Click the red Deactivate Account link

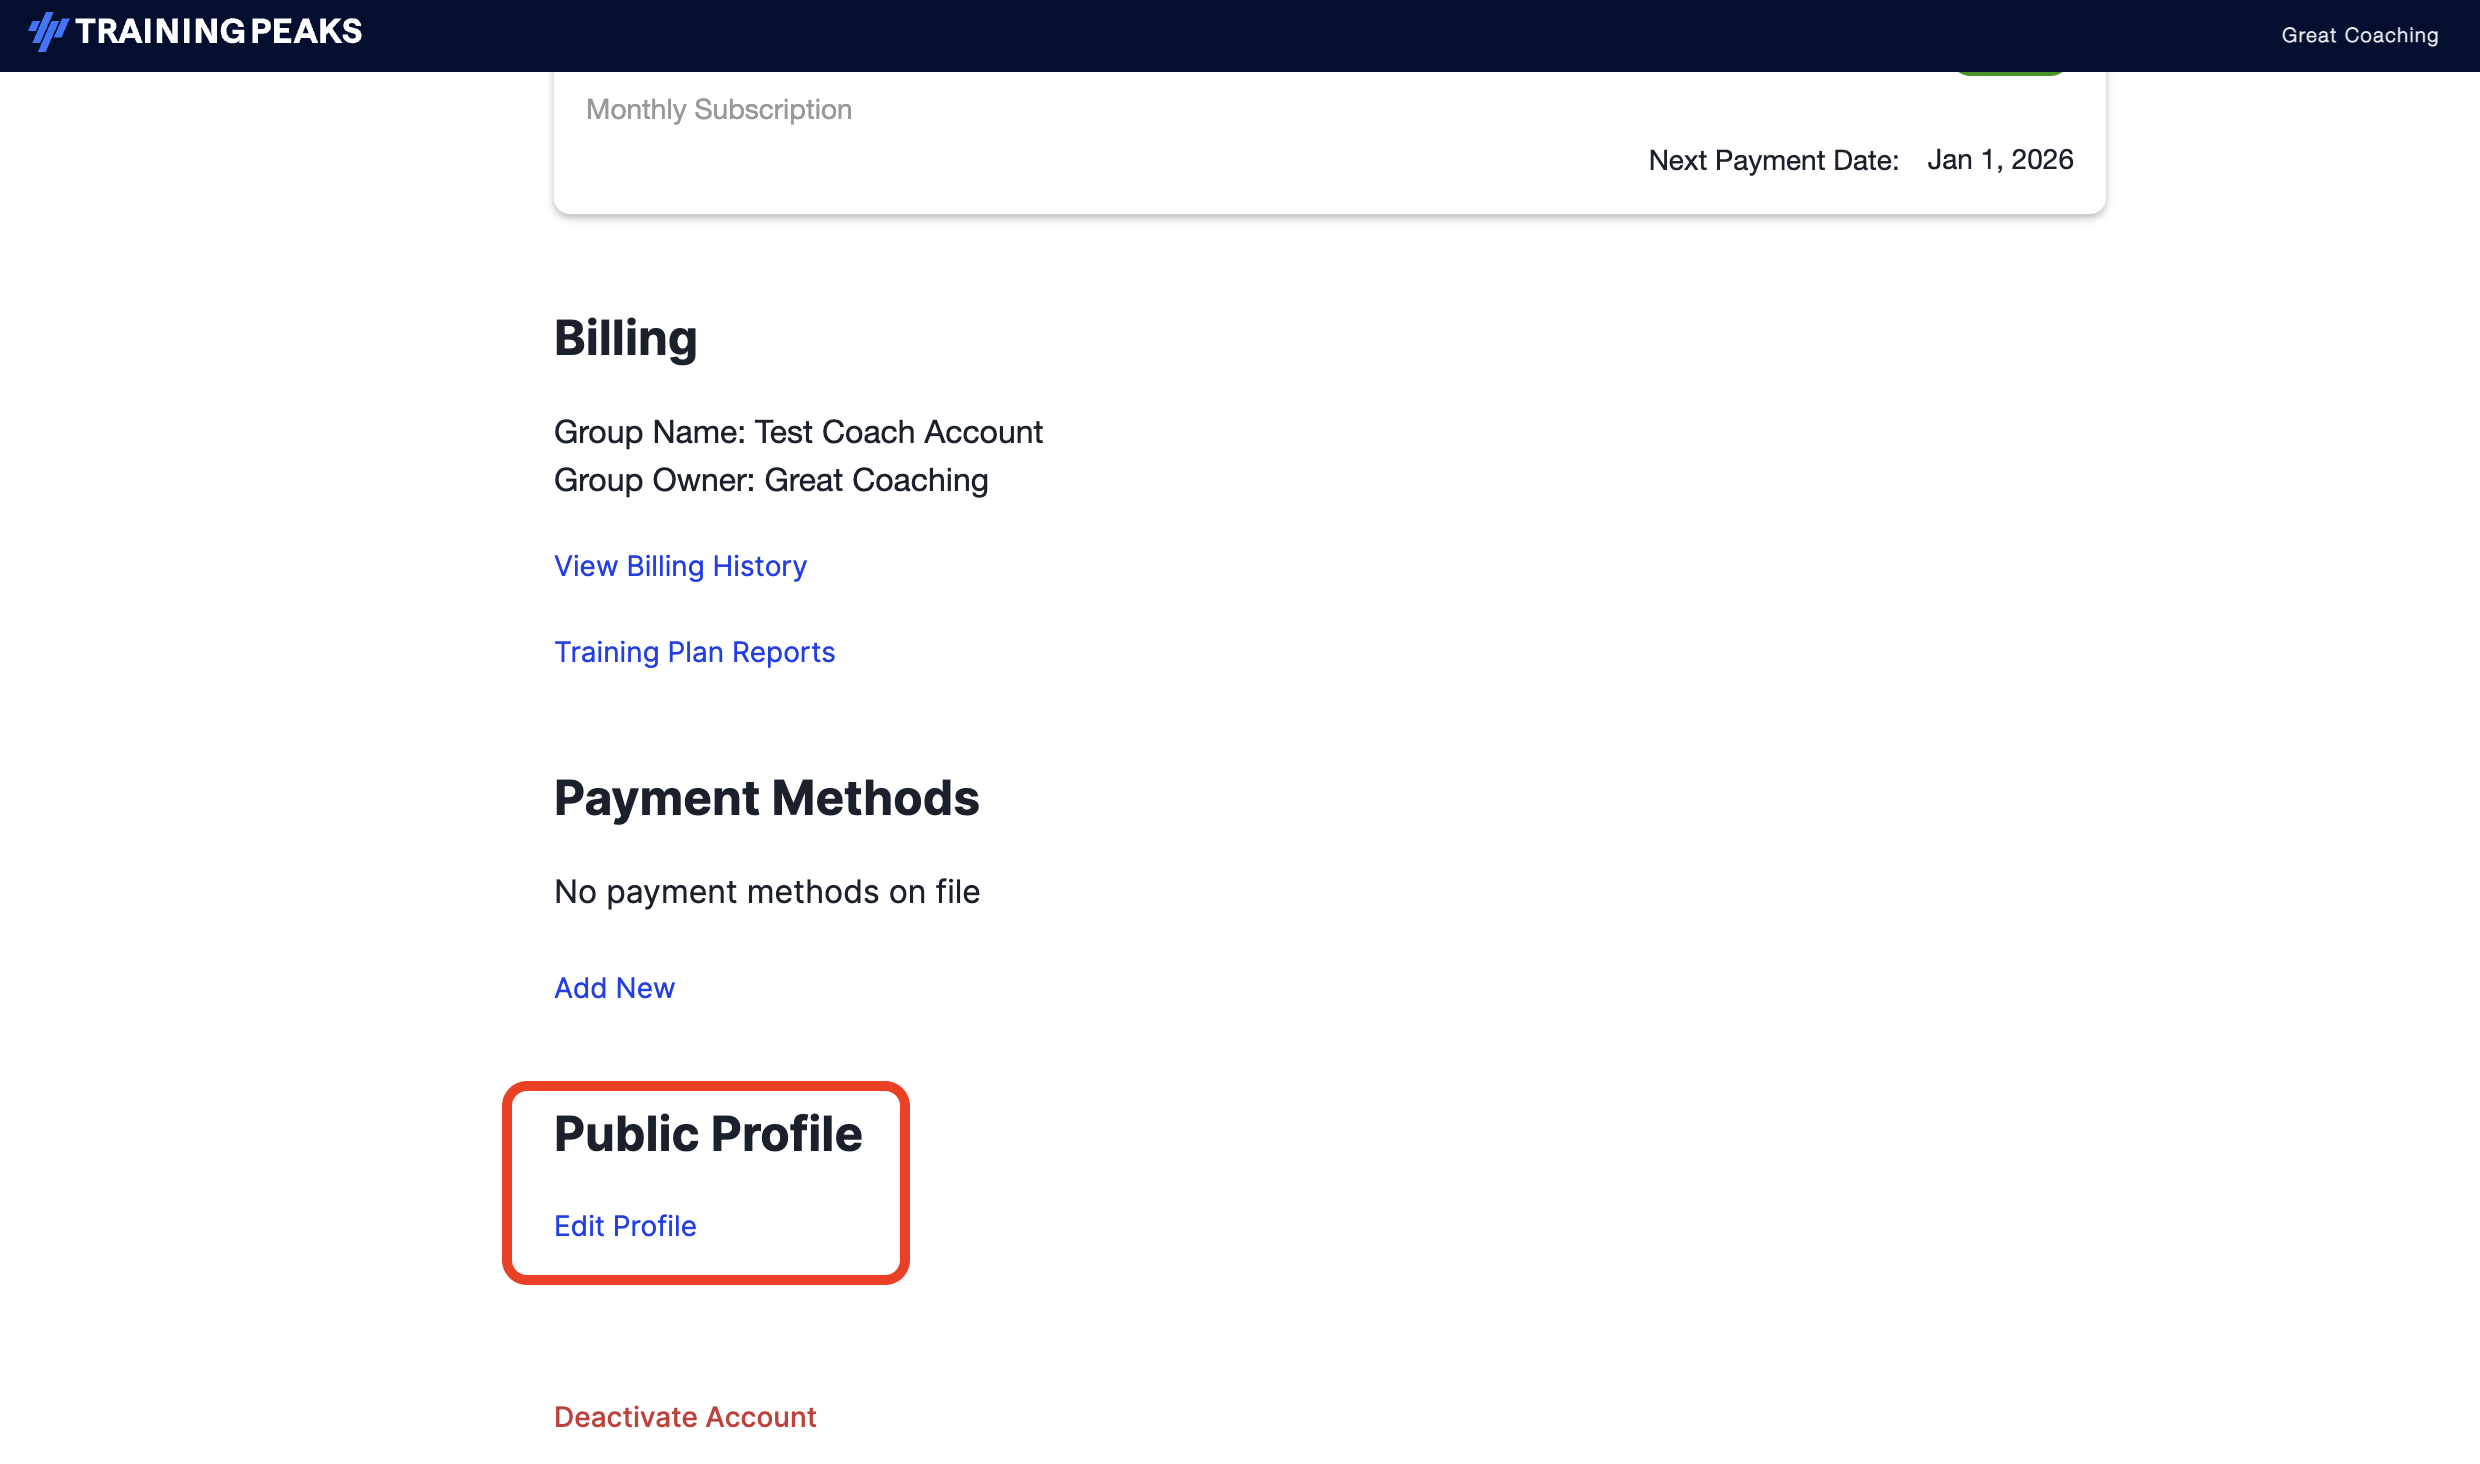click(685, 1417)
